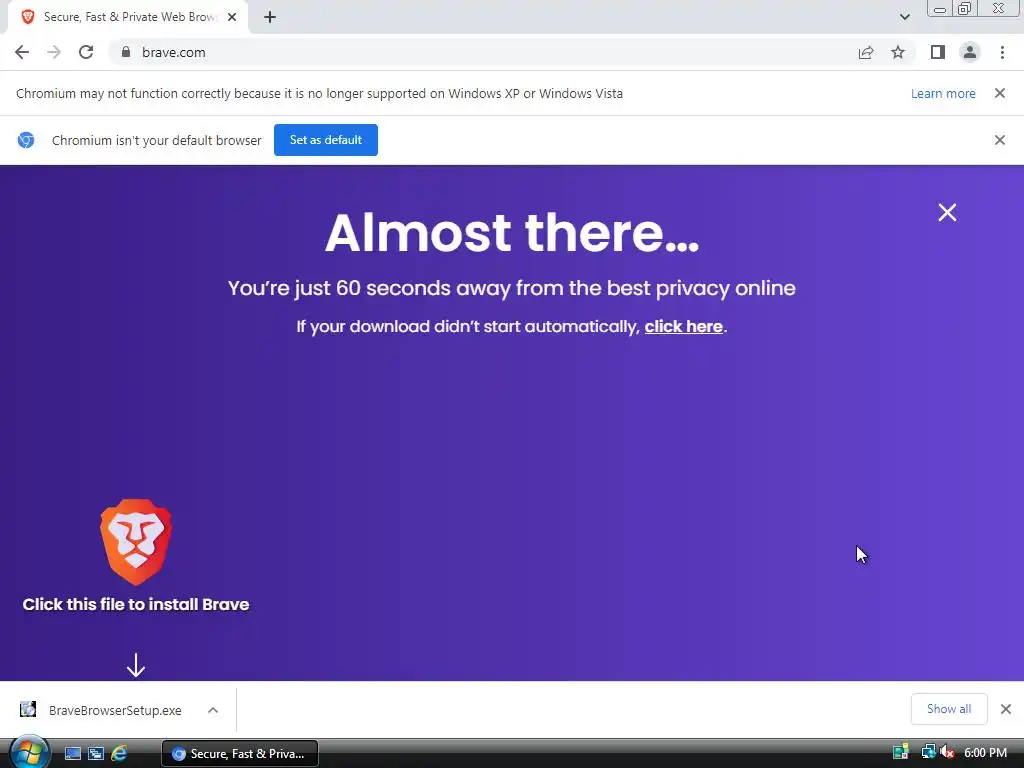
Task: Bookmark this page with the star icon
Action: pyautogui.click(x=898, y=52)
